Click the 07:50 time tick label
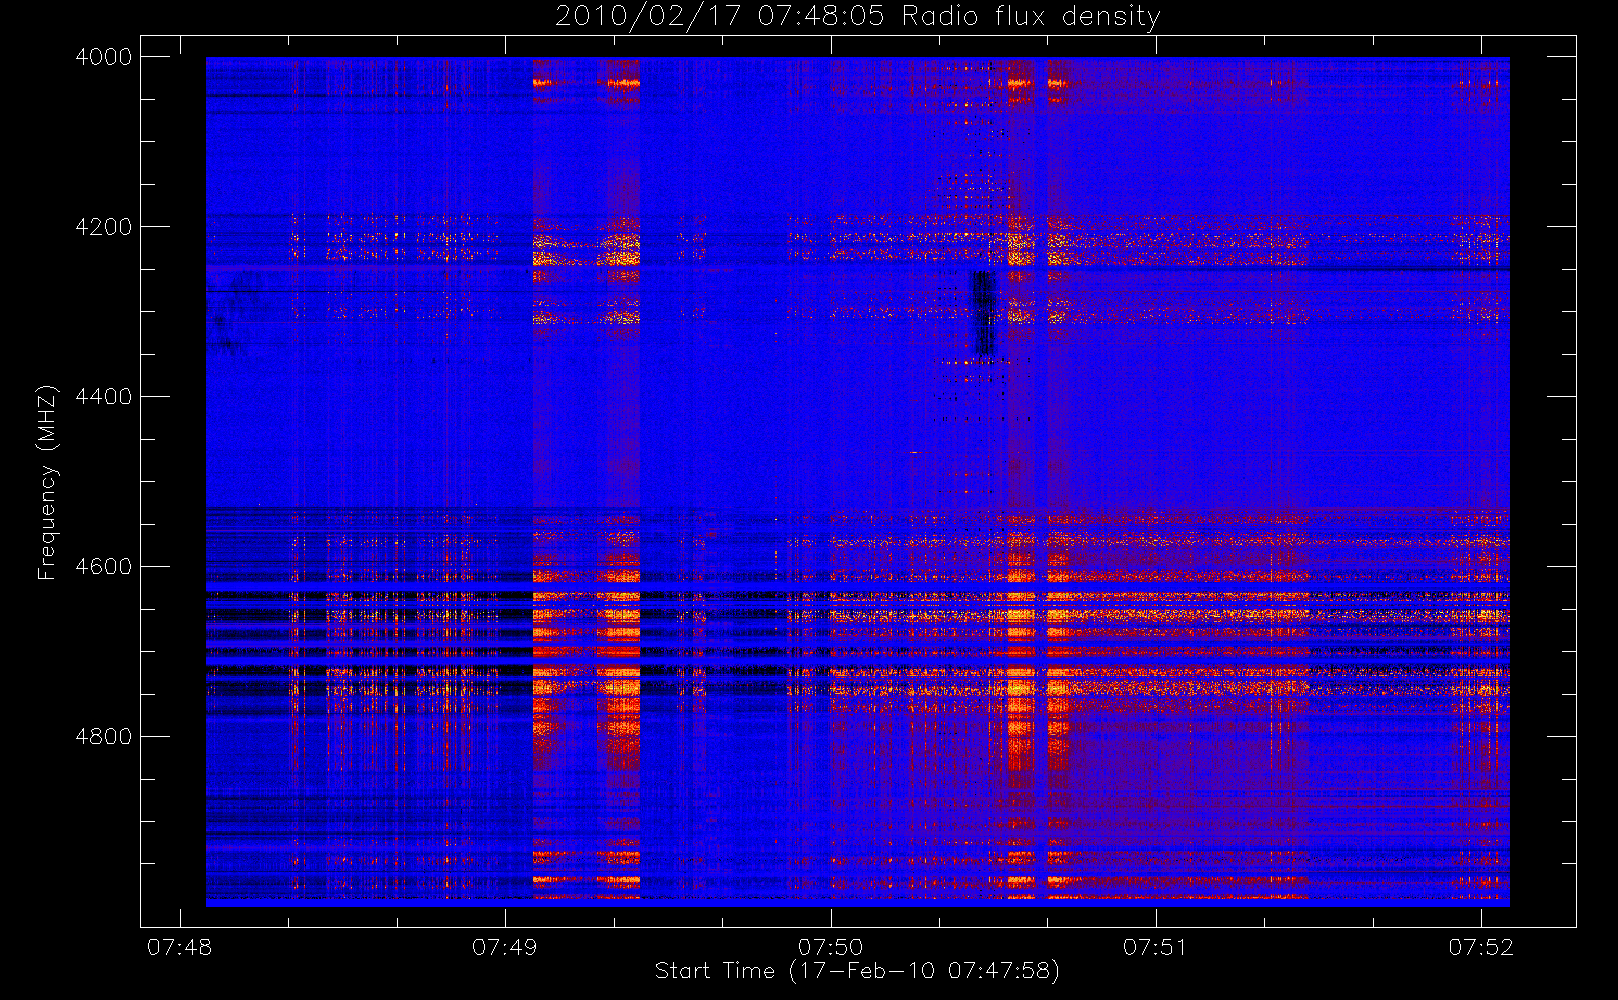Screen dimensions: 1618x1000 830,947
